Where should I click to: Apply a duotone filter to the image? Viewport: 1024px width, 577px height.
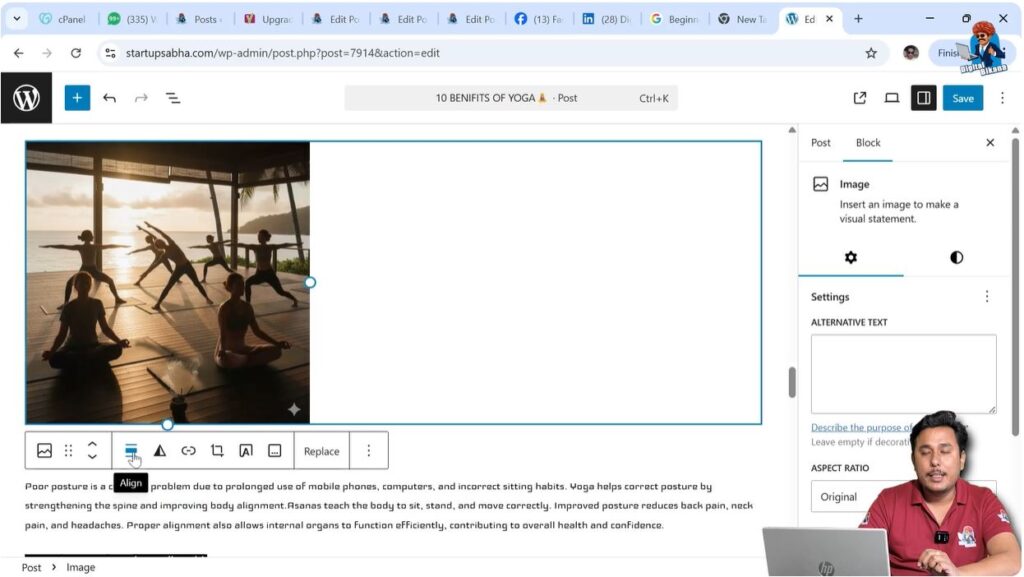click(161, 450)
